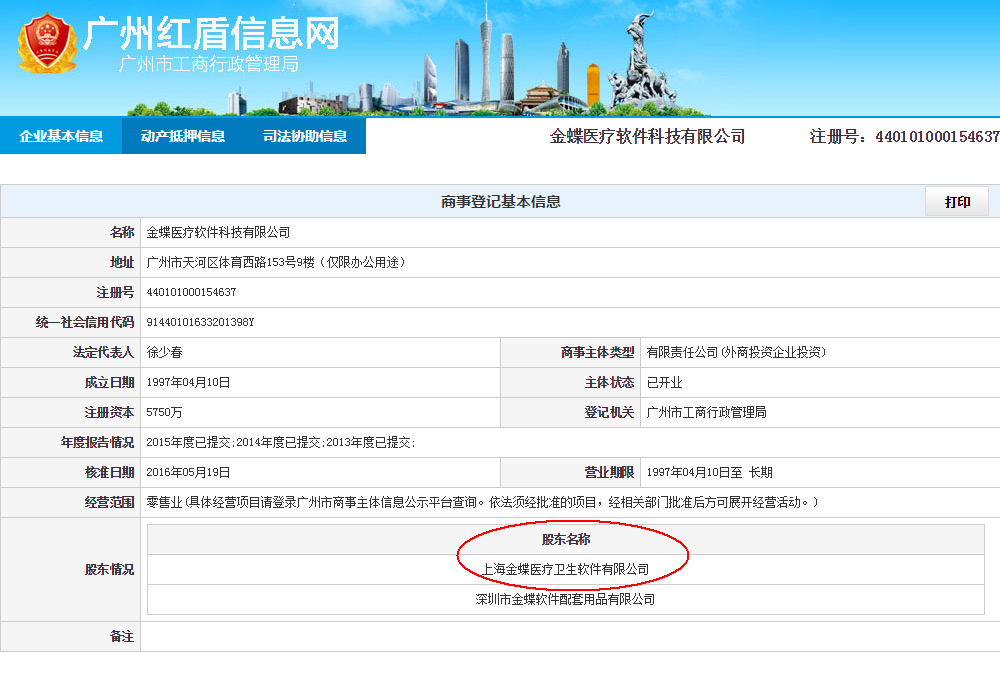
Task: Click the 成立日期 label
Action: (x=109, y=382)
